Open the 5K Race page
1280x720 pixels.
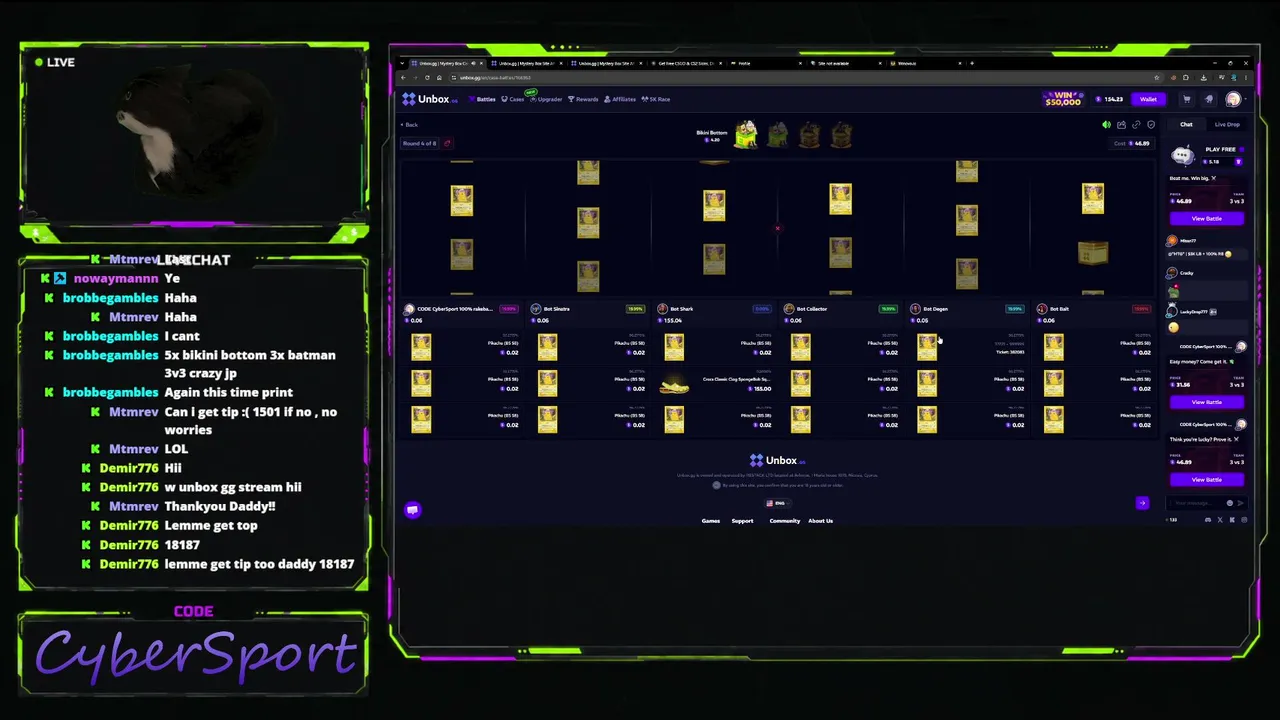tap(656, 99)
